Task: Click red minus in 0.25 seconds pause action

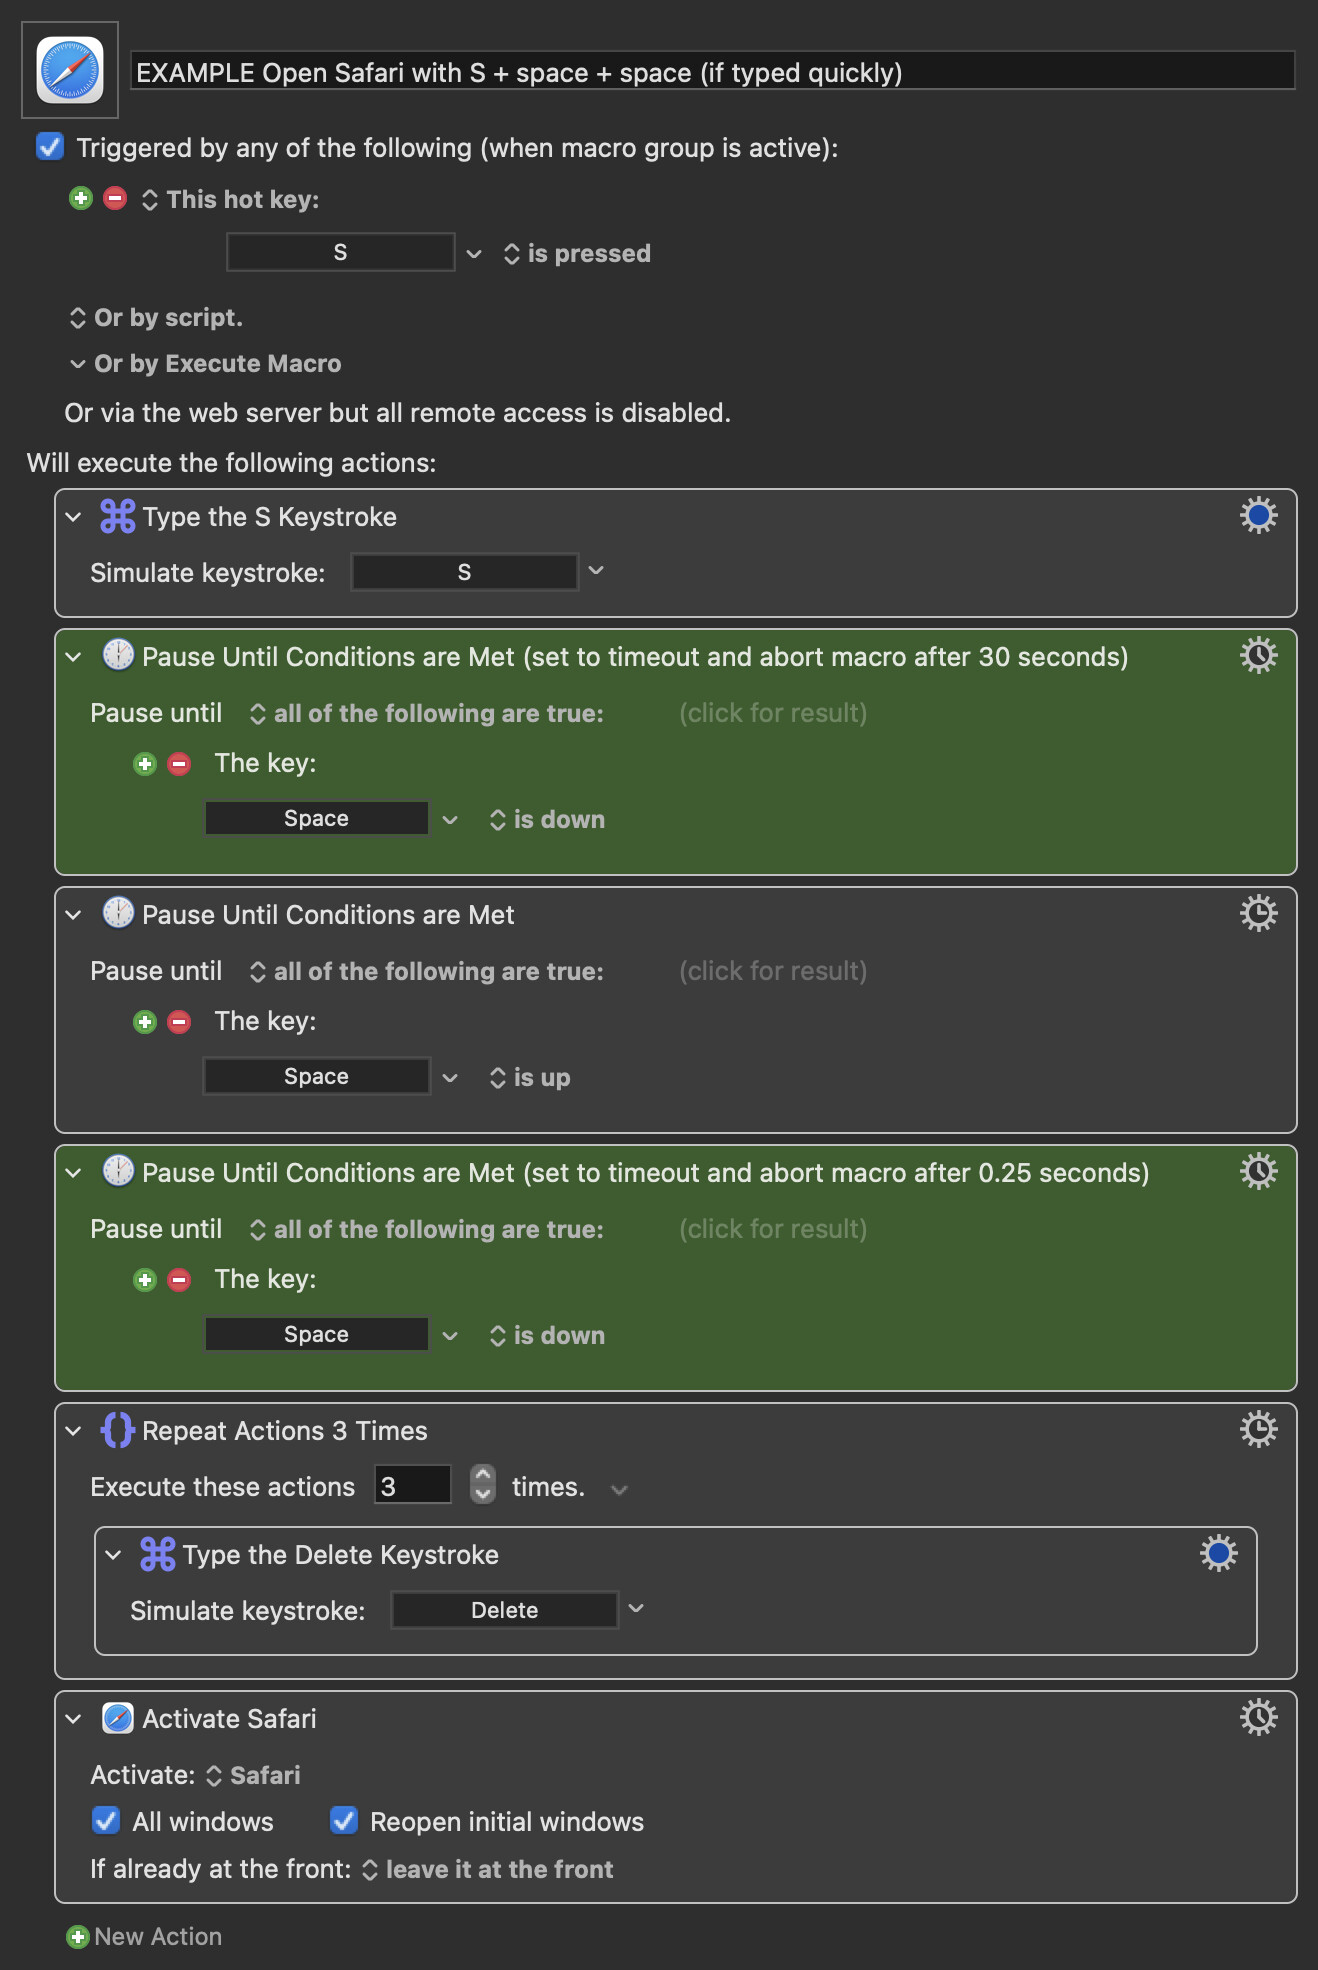Action: (179, 1280)
